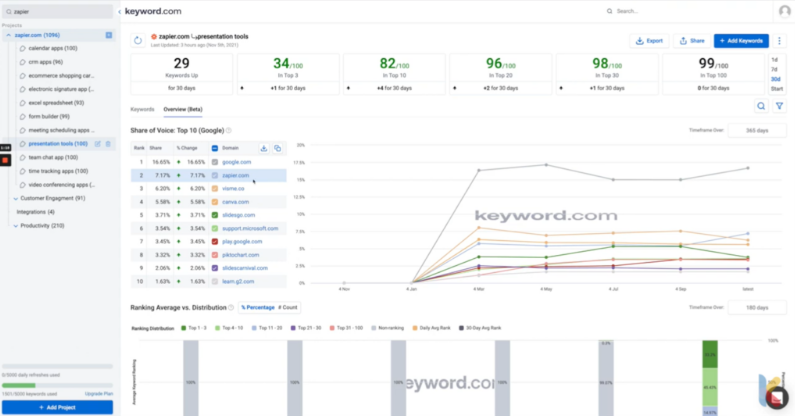Expand the Productivity (210) group
The width and height of the screenshot is (795, 416).
coord(15,226)
